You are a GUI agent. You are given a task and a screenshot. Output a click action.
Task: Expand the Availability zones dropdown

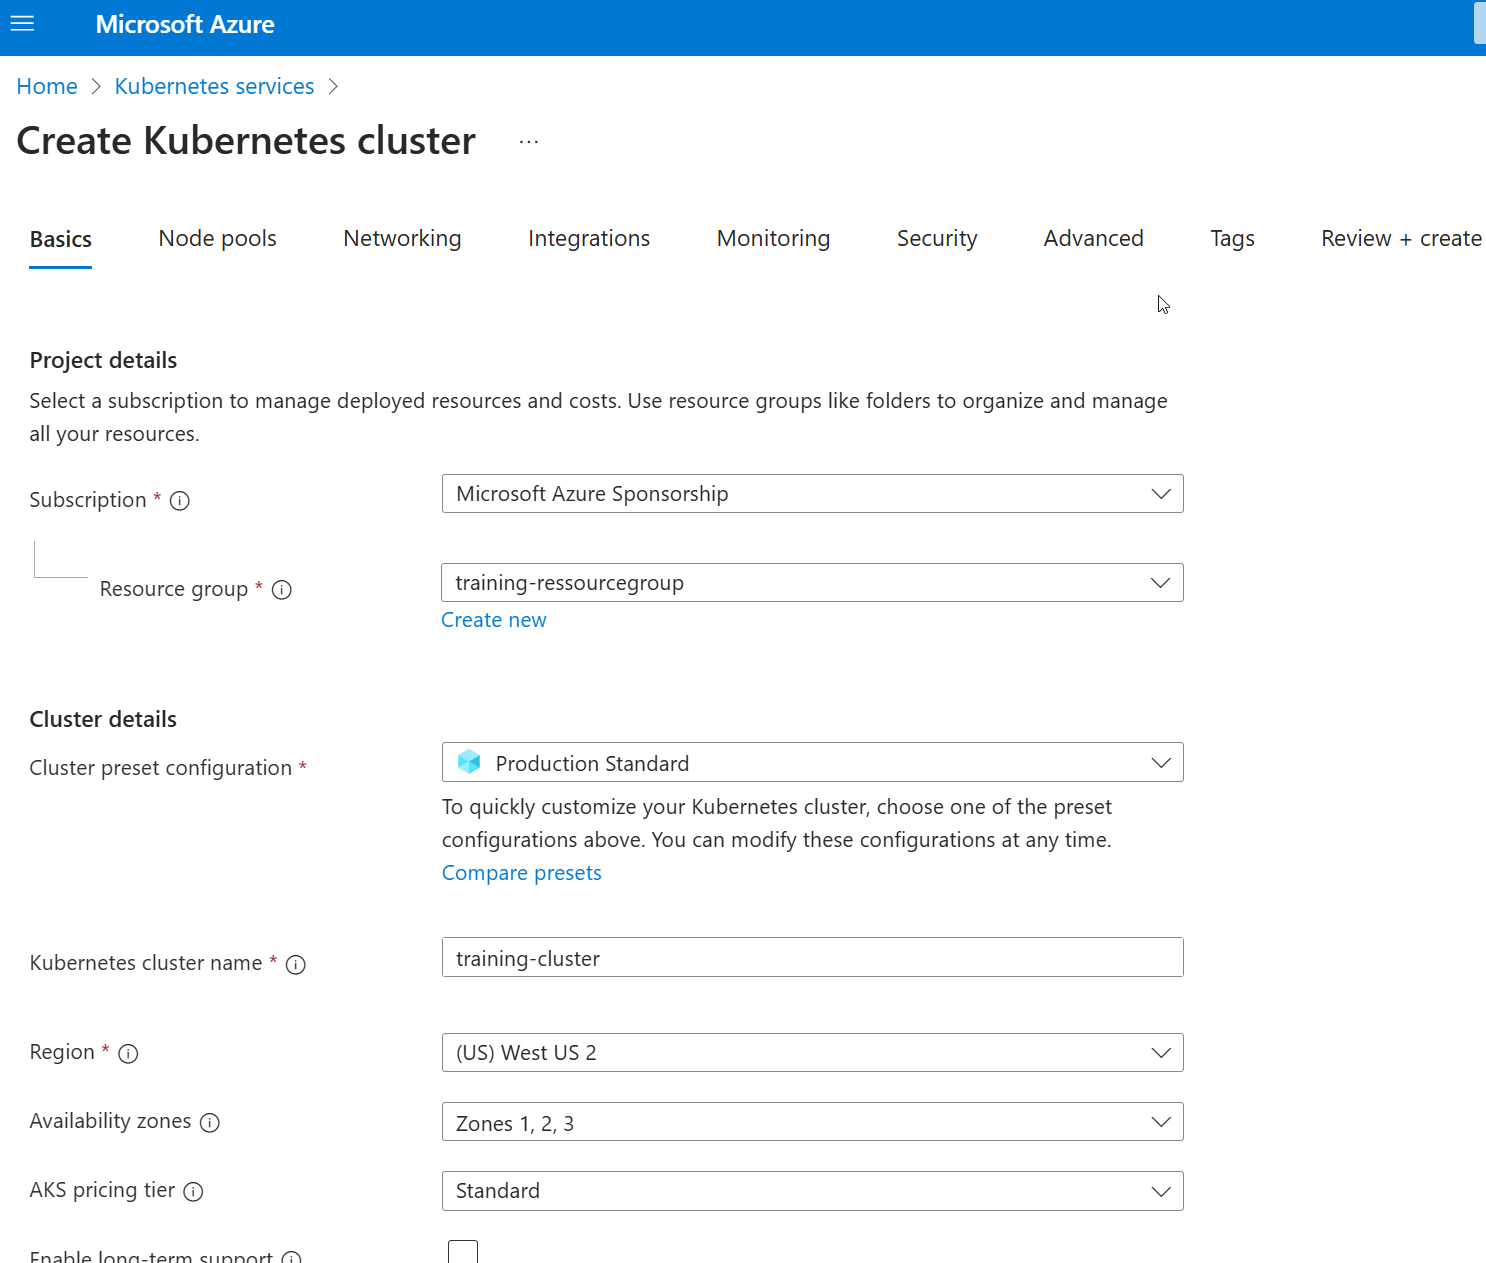812,1122
